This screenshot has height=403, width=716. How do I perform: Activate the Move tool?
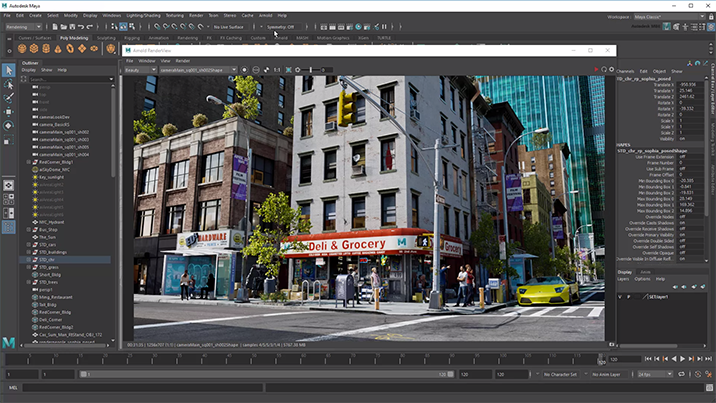pyautogui.click(x=8, y=112)
